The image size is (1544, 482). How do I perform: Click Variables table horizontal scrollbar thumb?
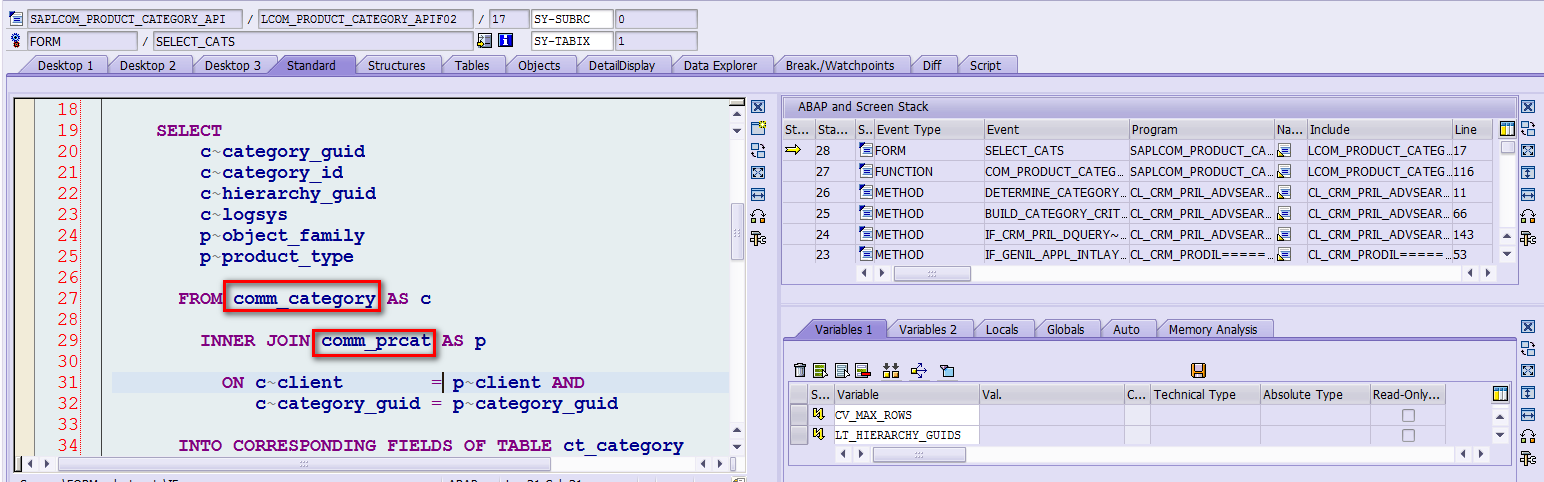[x=919, y=454]
